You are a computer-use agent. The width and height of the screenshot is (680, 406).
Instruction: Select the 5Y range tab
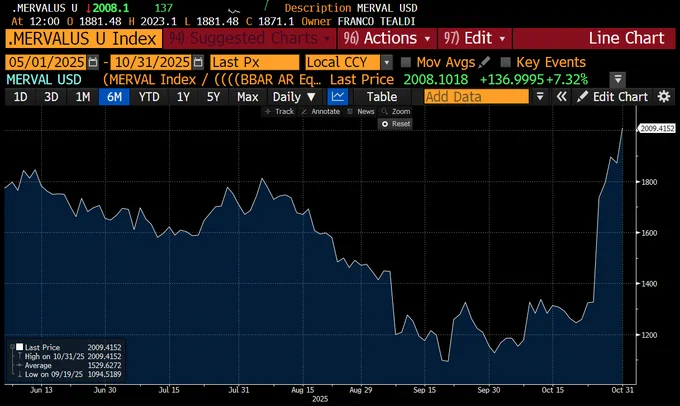pyautogui.click(x=213, y=96)
